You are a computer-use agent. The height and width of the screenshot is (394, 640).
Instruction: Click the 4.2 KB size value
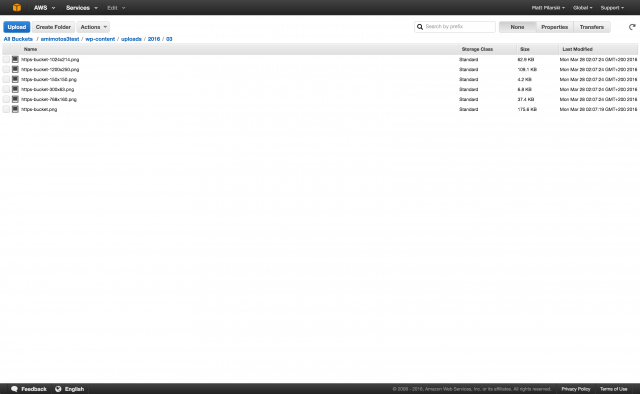[x=524, y=79]
